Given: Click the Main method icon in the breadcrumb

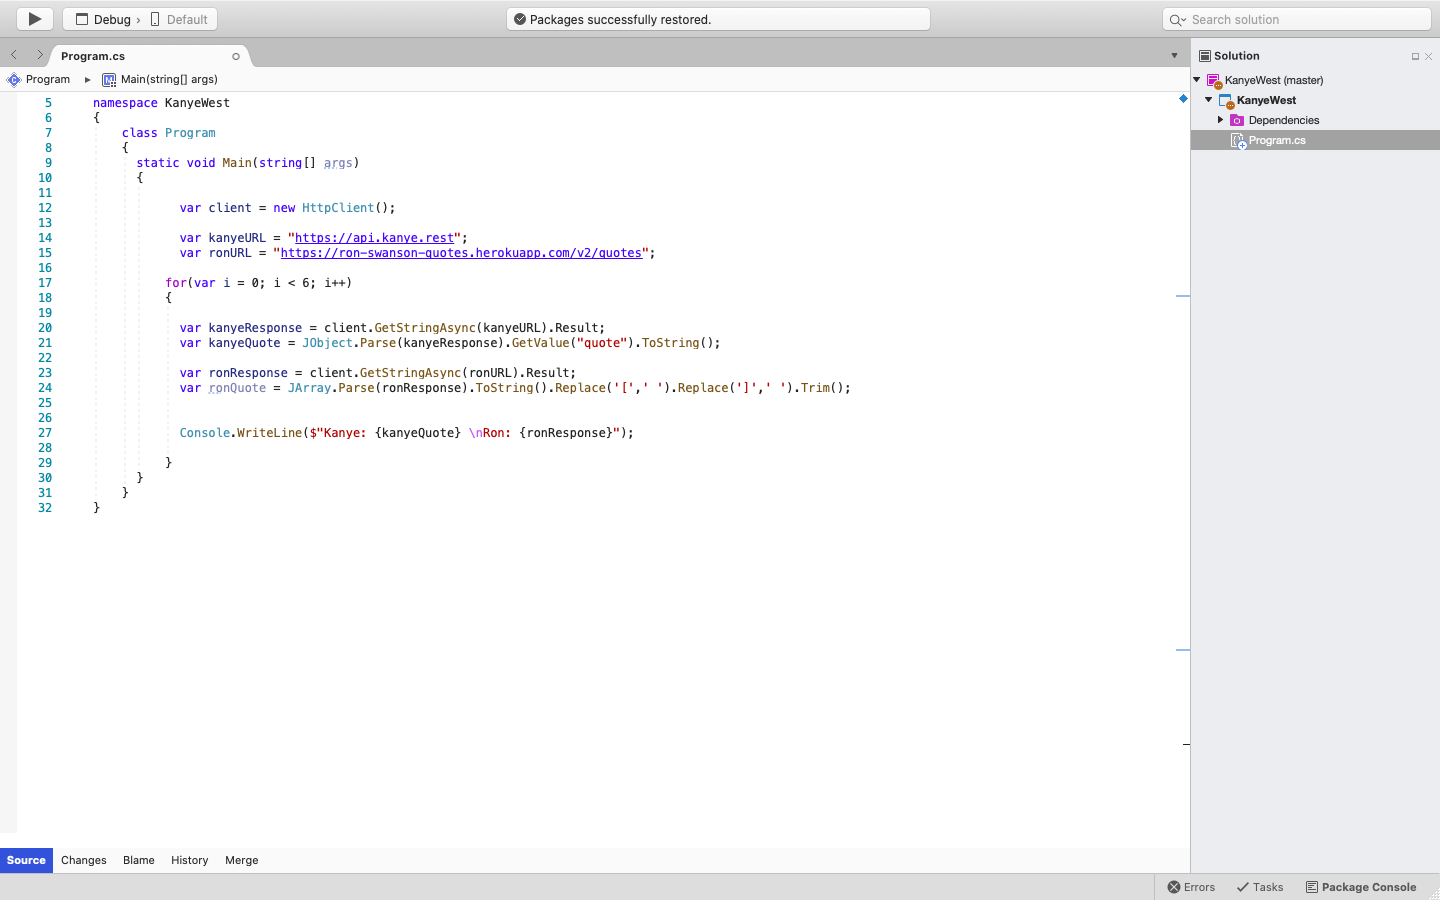Looking at the screenshot, I should (110, 79).
